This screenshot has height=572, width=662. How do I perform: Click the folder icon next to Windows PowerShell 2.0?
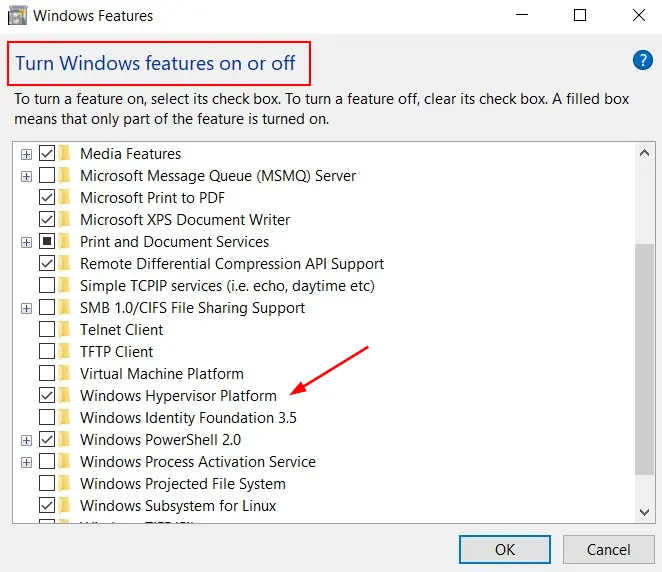66,440
